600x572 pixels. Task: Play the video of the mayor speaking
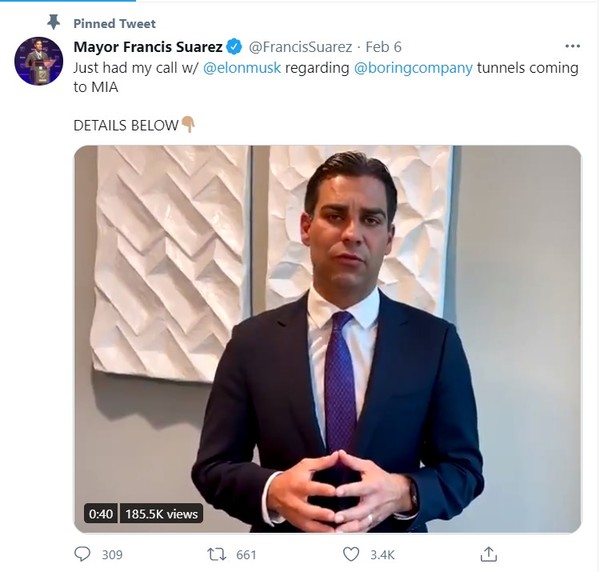(x=328, y=338)
